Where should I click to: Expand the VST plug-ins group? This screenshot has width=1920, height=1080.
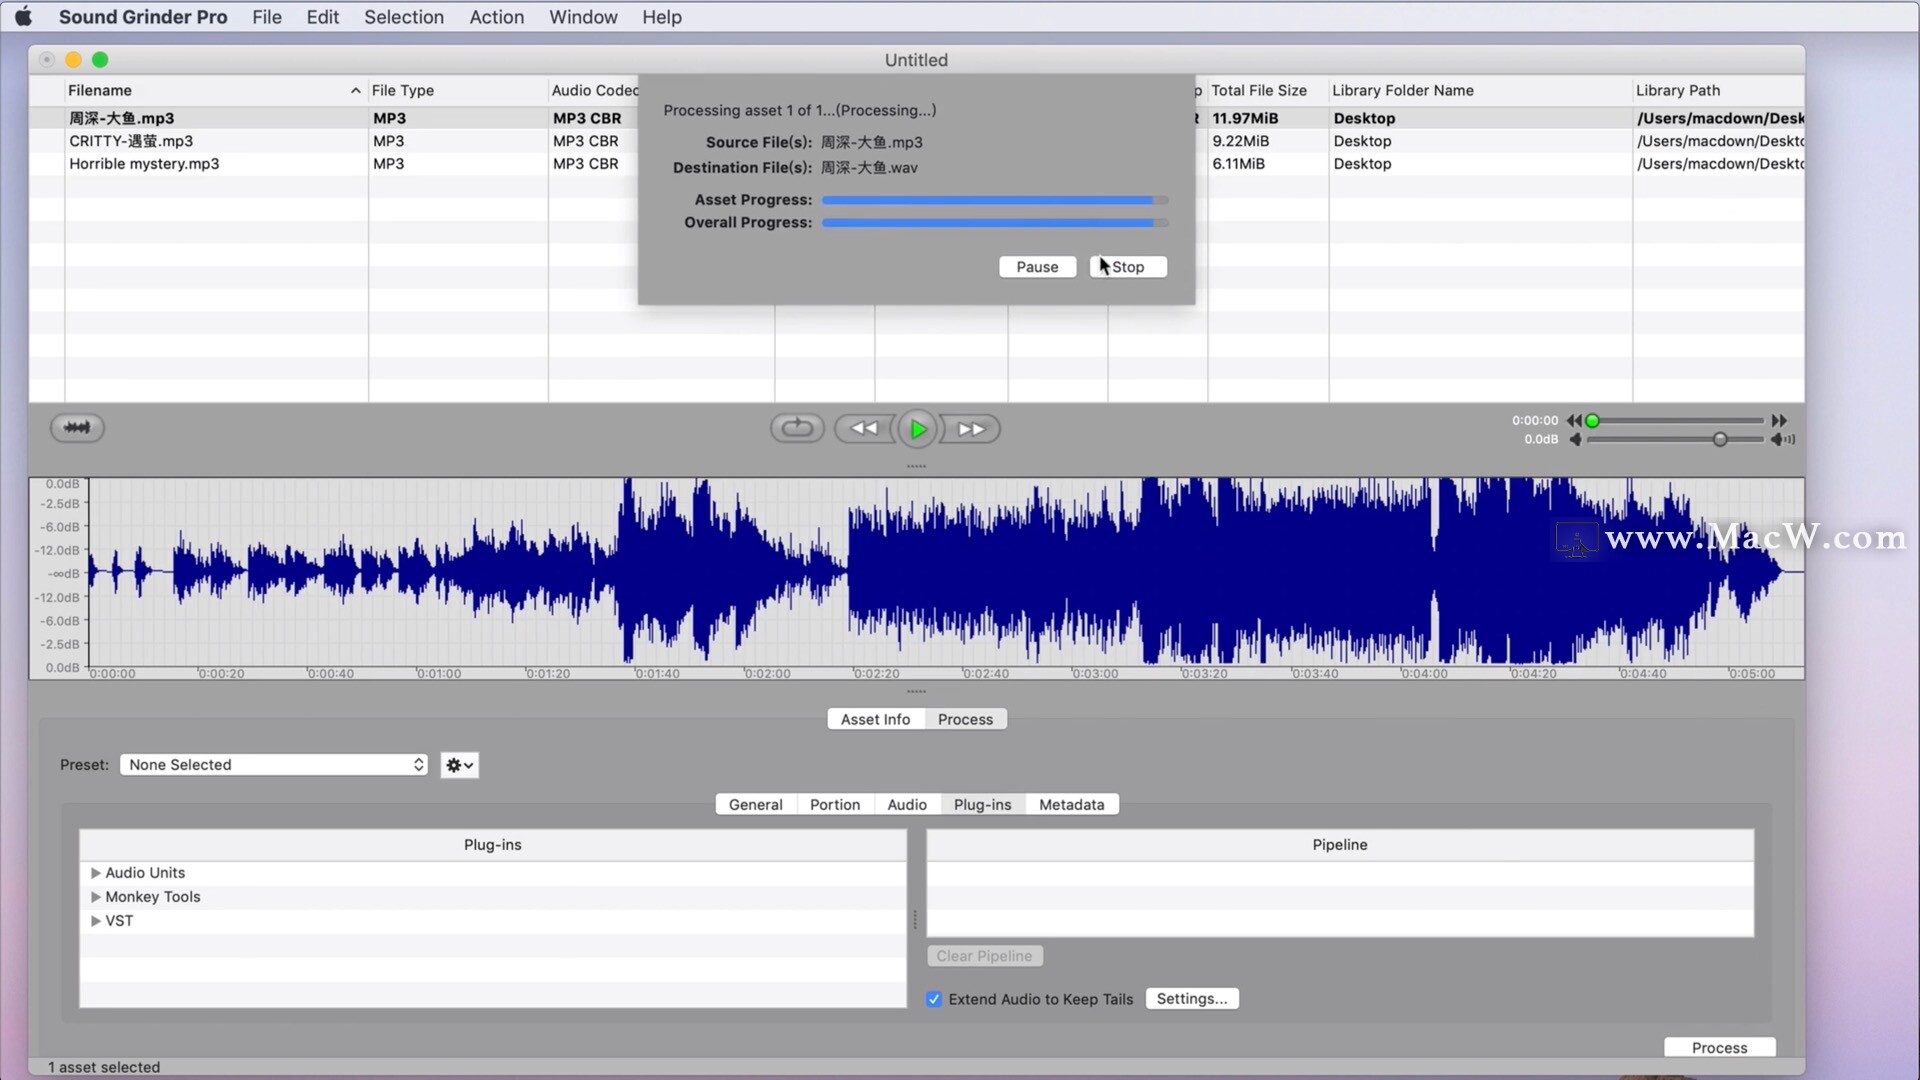pyautogui.click(x=96, y=920)
